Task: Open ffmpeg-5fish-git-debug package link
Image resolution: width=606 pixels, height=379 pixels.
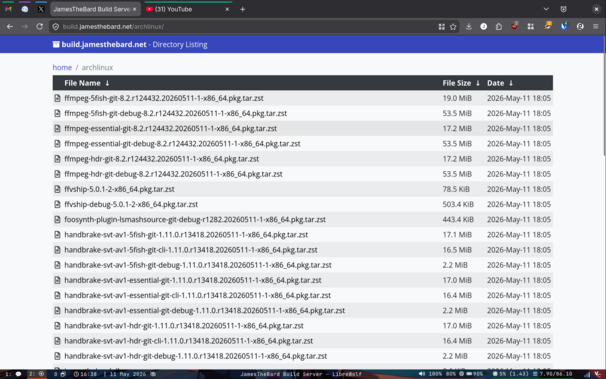Action: click(175, 113)
